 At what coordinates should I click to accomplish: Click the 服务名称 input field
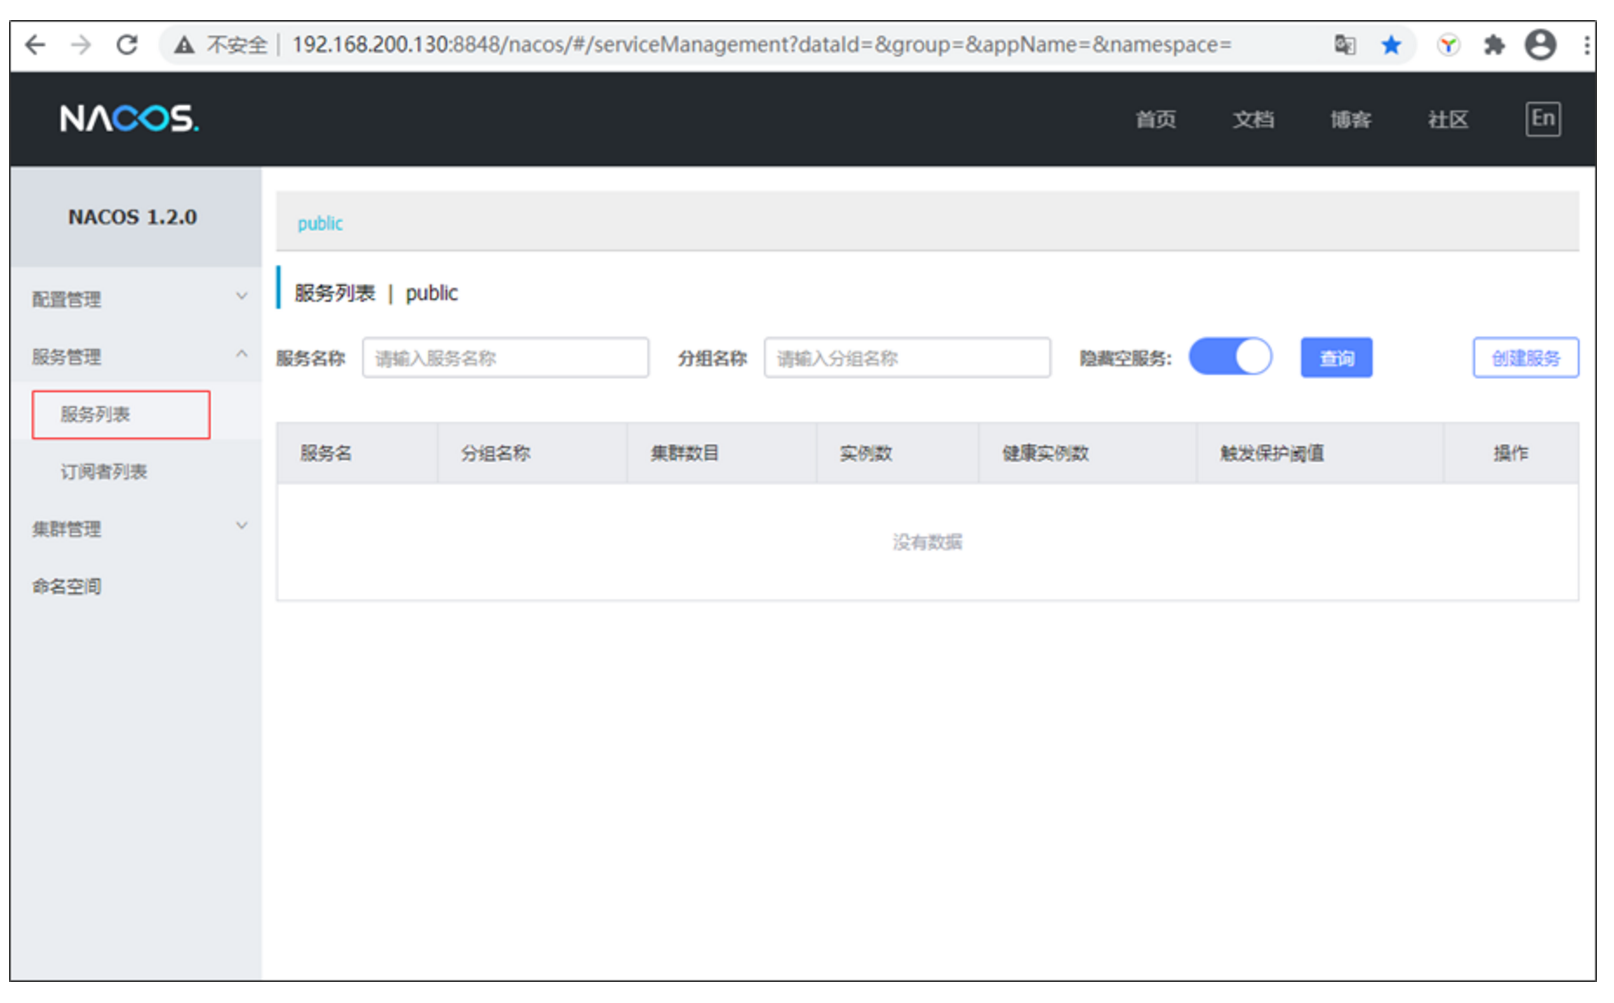pyautogui.click(x=505, y=357)
